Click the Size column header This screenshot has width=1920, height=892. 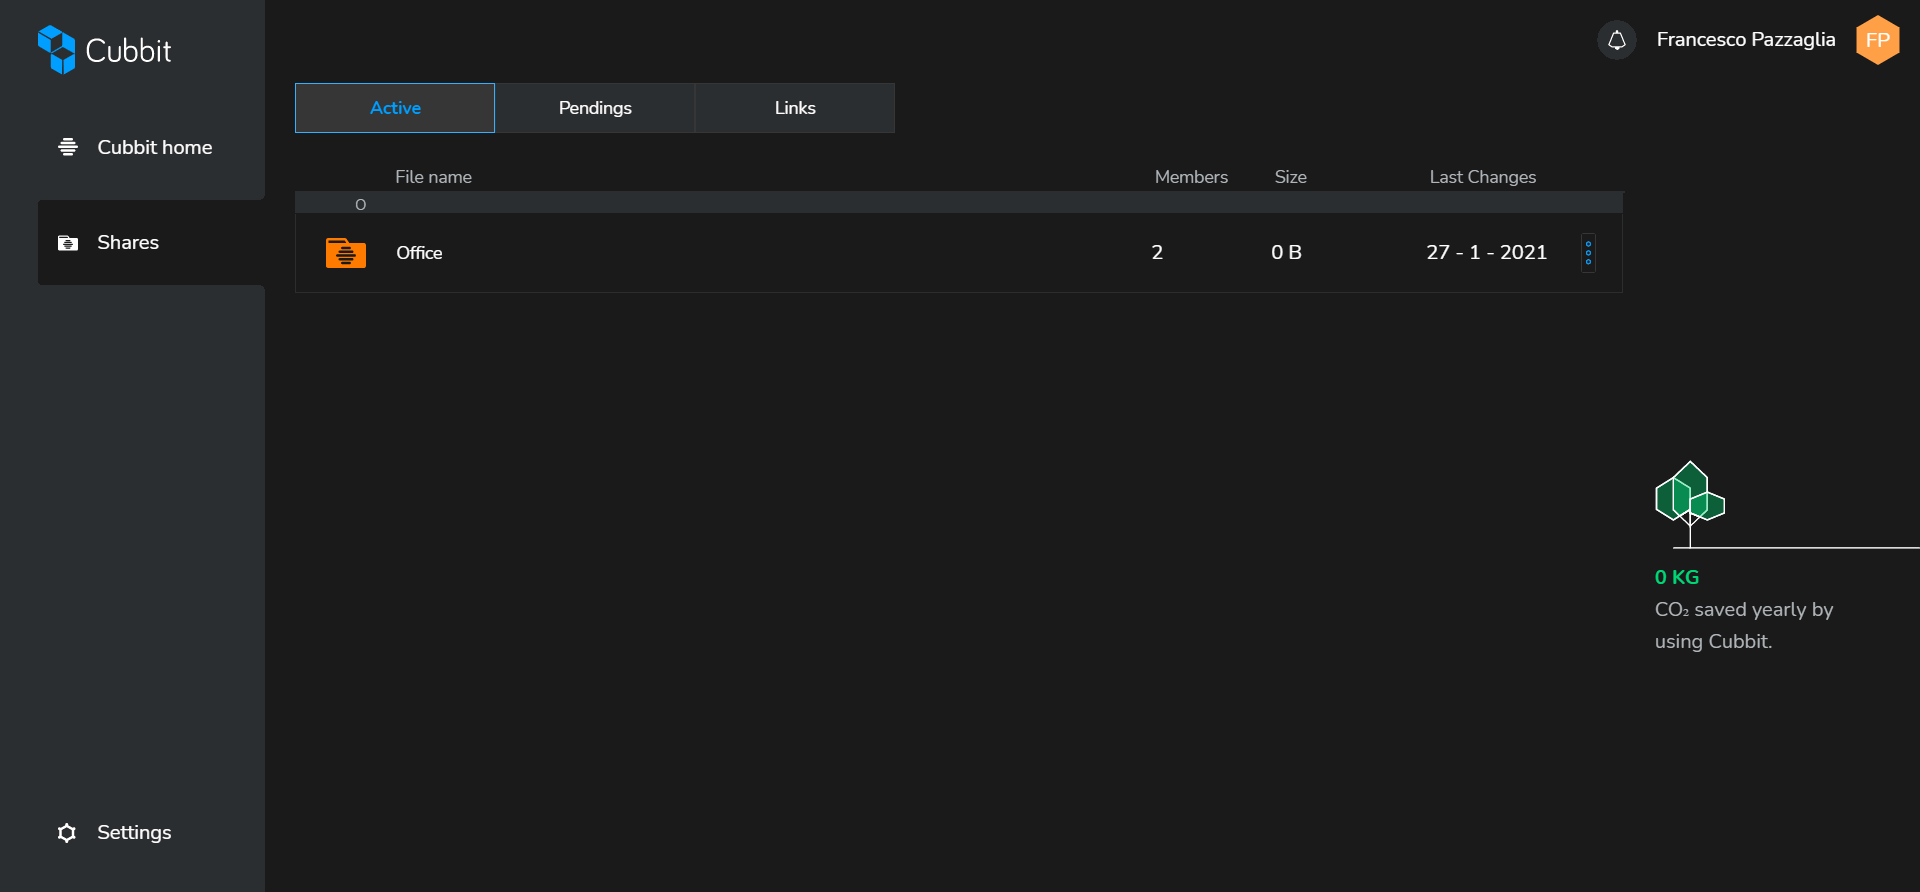click(1290, 177)
